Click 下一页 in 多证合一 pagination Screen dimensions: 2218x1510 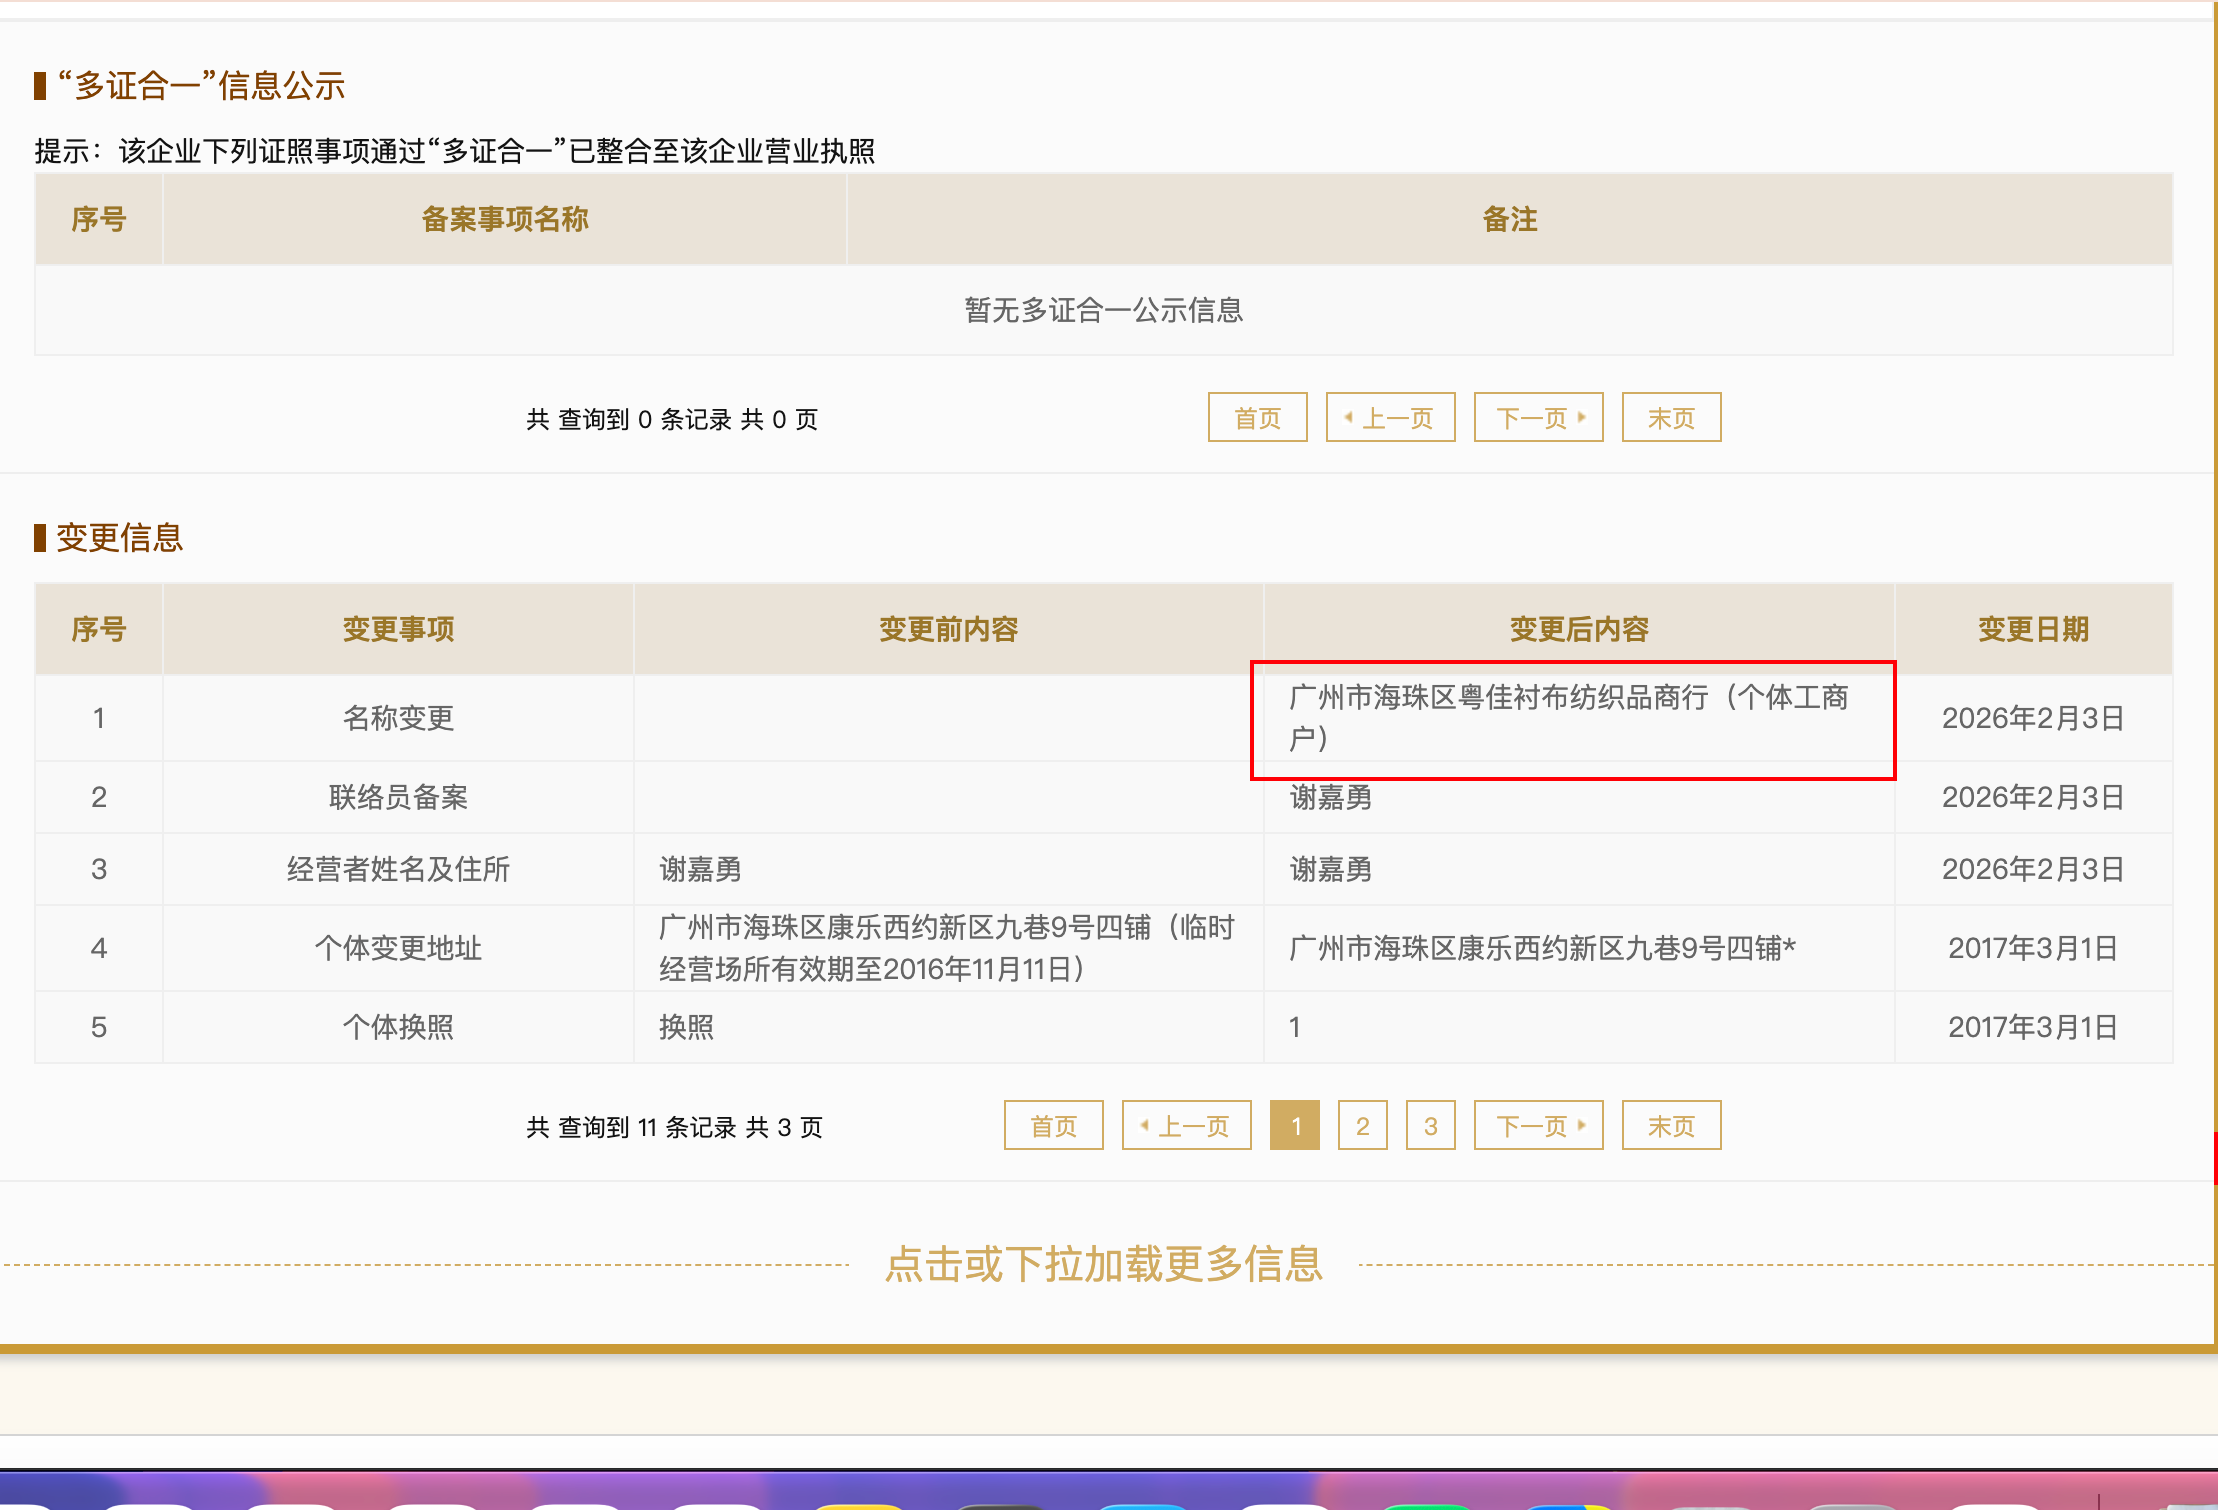point(1538,418)
